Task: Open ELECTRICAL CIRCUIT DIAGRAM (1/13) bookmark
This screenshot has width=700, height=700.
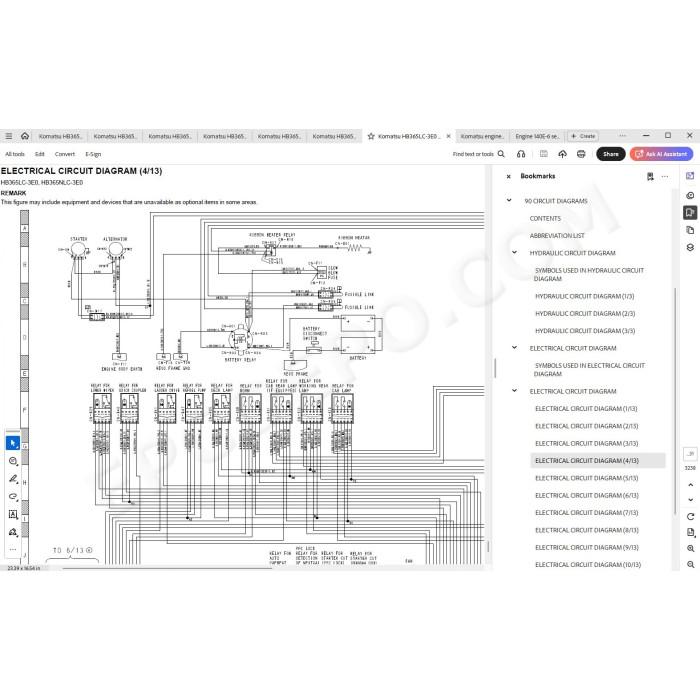Action: point(586,409)
